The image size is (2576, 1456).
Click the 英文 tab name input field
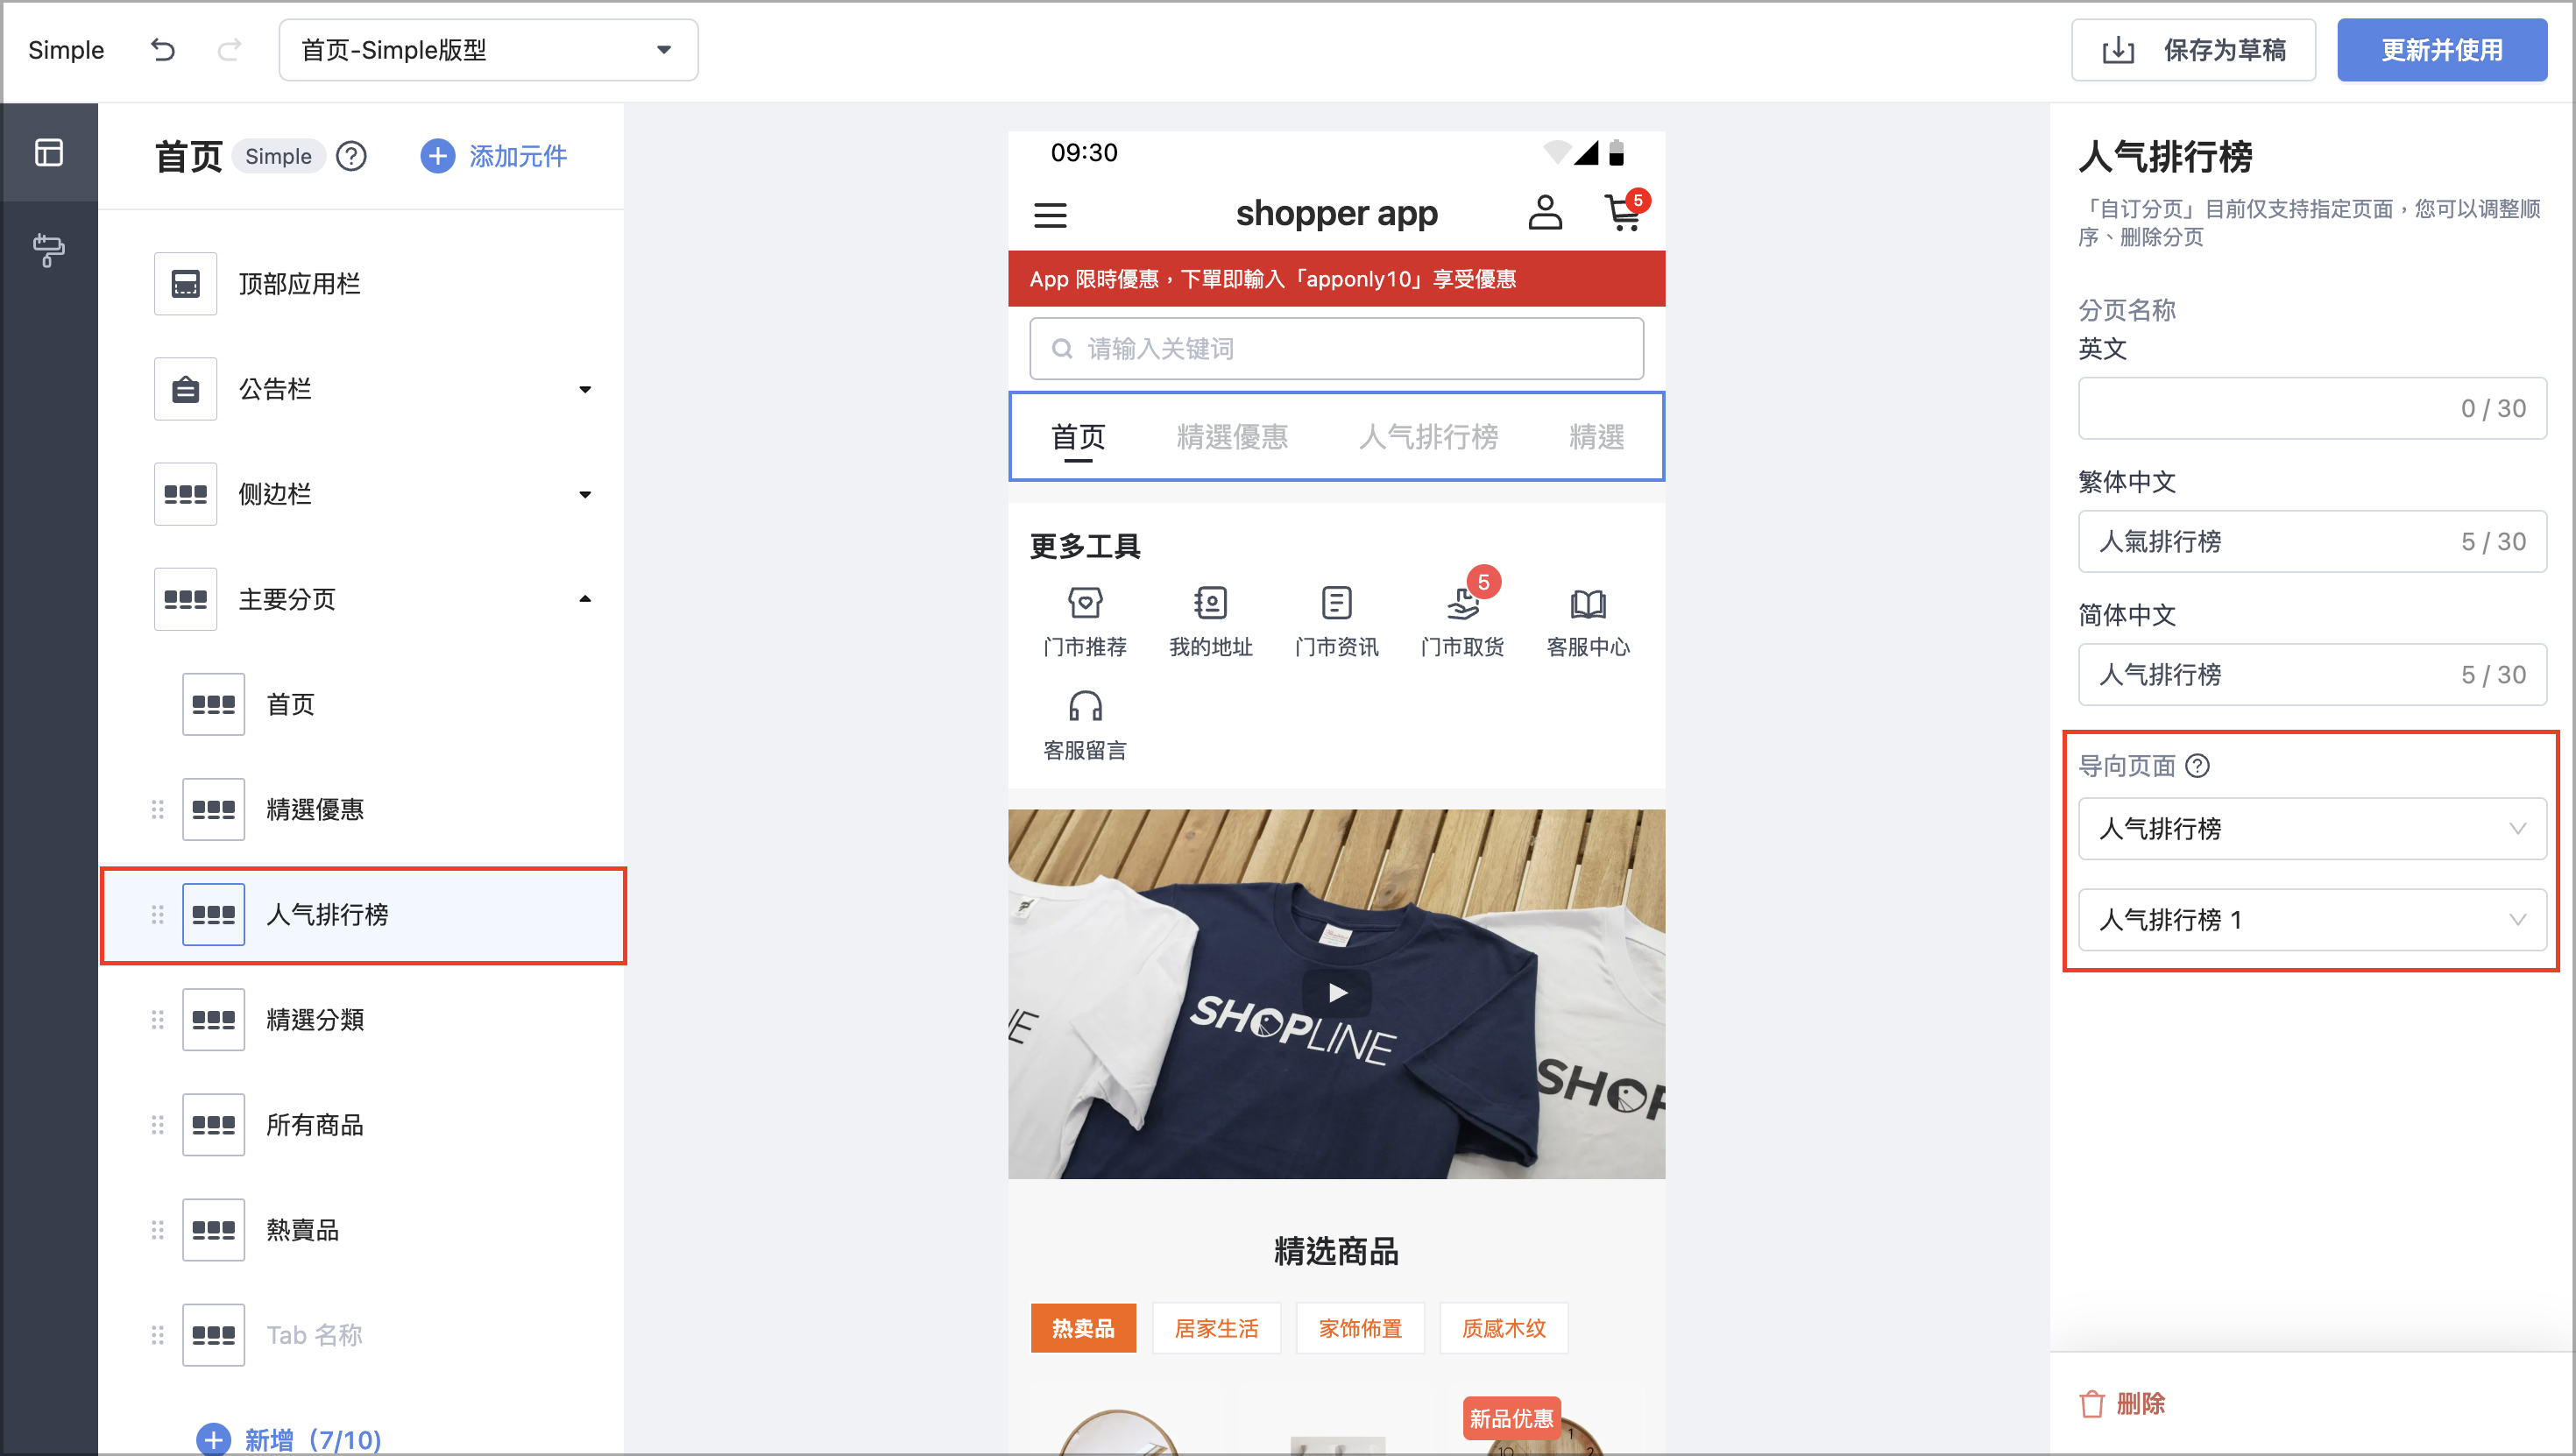point(2312,408)
